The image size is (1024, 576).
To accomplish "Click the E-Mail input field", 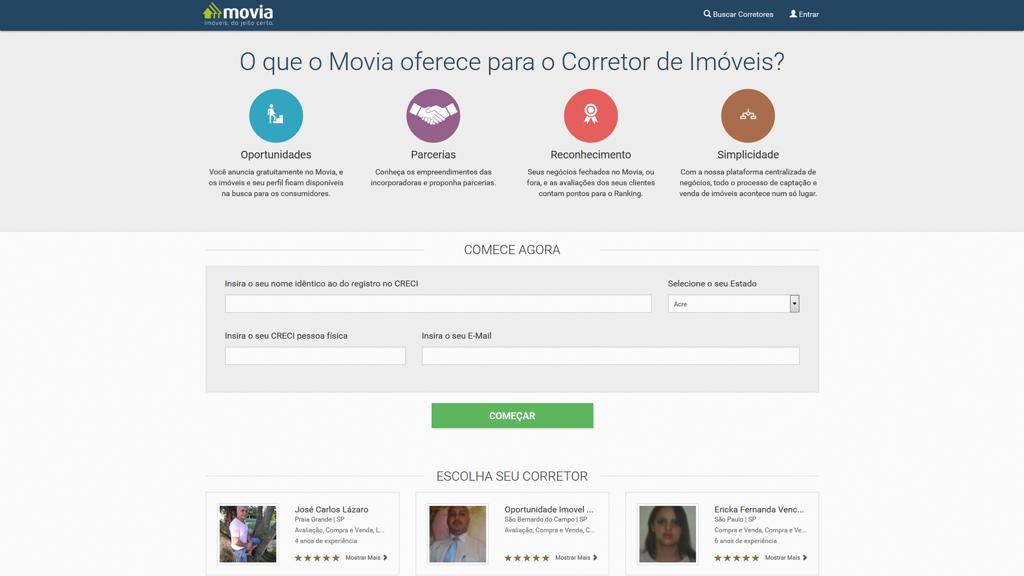I will coord(610,356).
